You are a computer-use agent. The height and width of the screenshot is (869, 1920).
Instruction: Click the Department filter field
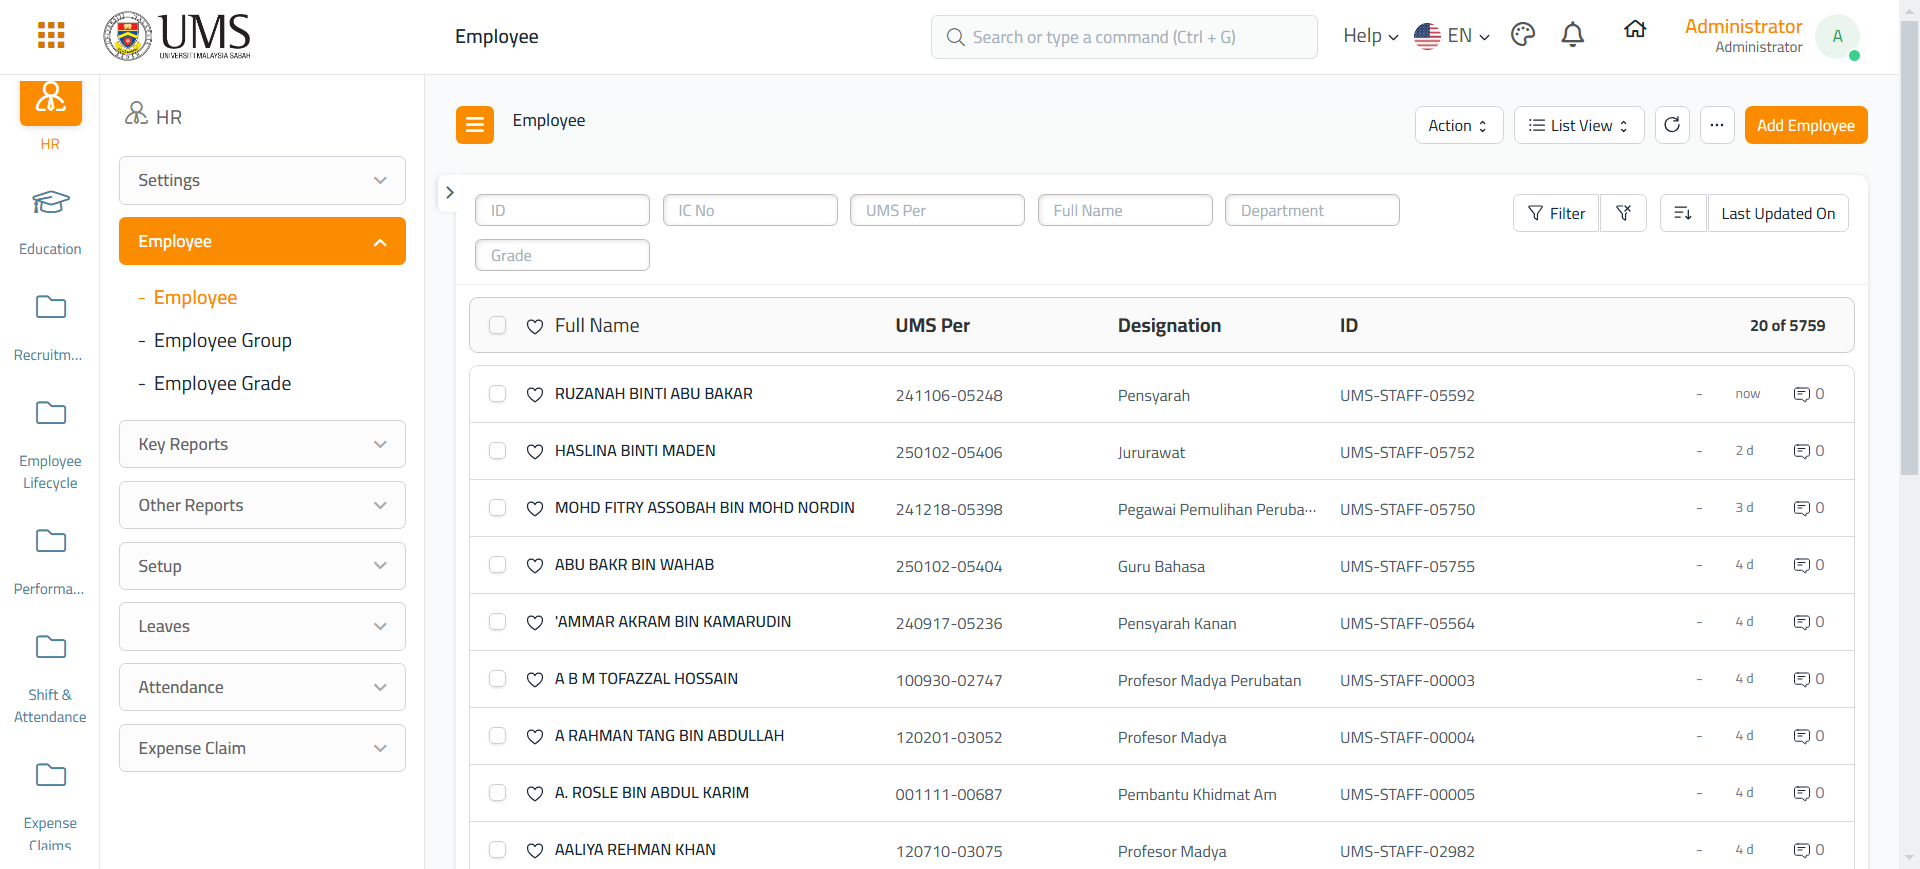[1312, 210]
